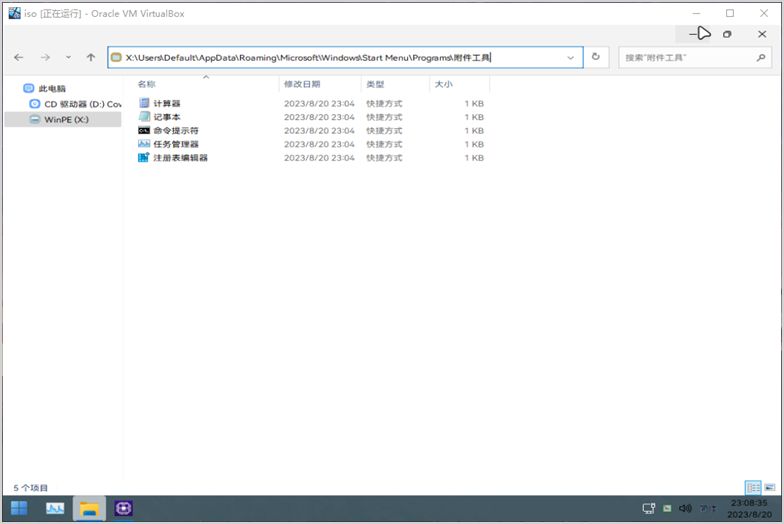This screenshot has width=784, height=524.
Task: Sort files by 修改日期 column
Action: pos(302,85)
